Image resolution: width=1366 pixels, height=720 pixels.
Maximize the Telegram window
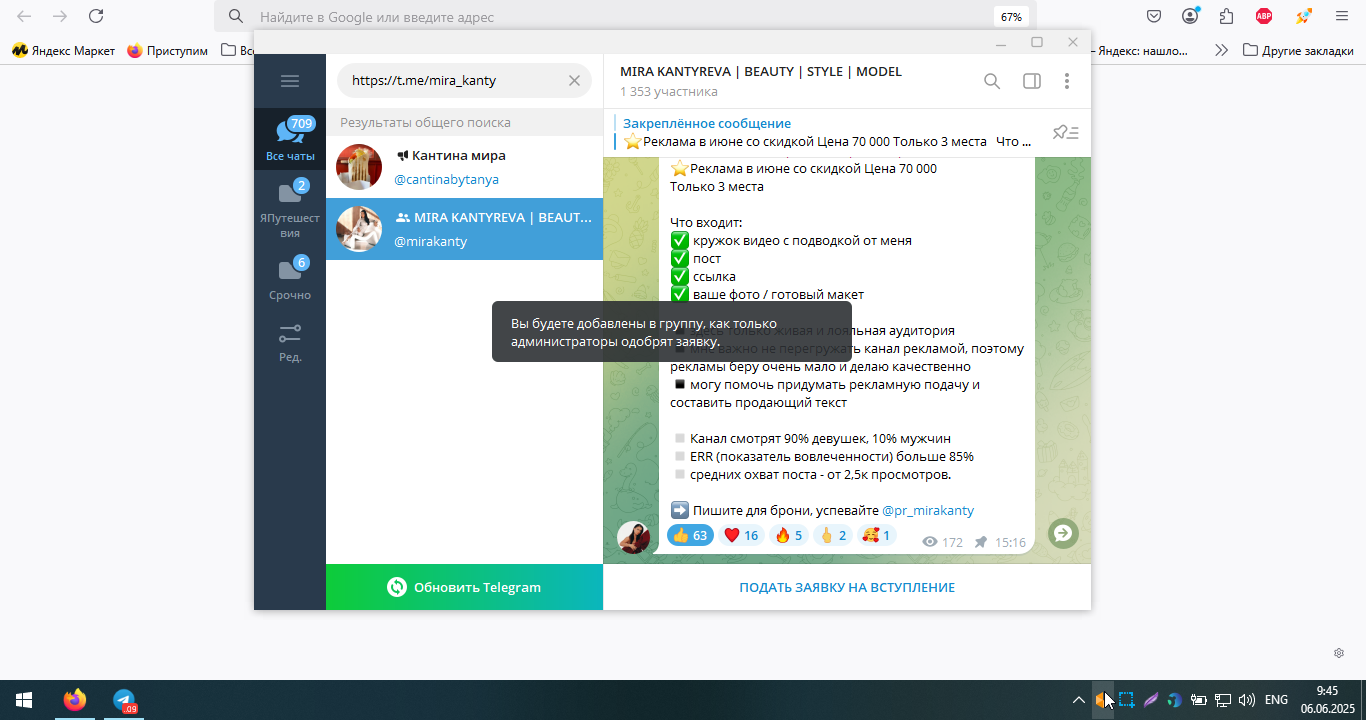1037,42
